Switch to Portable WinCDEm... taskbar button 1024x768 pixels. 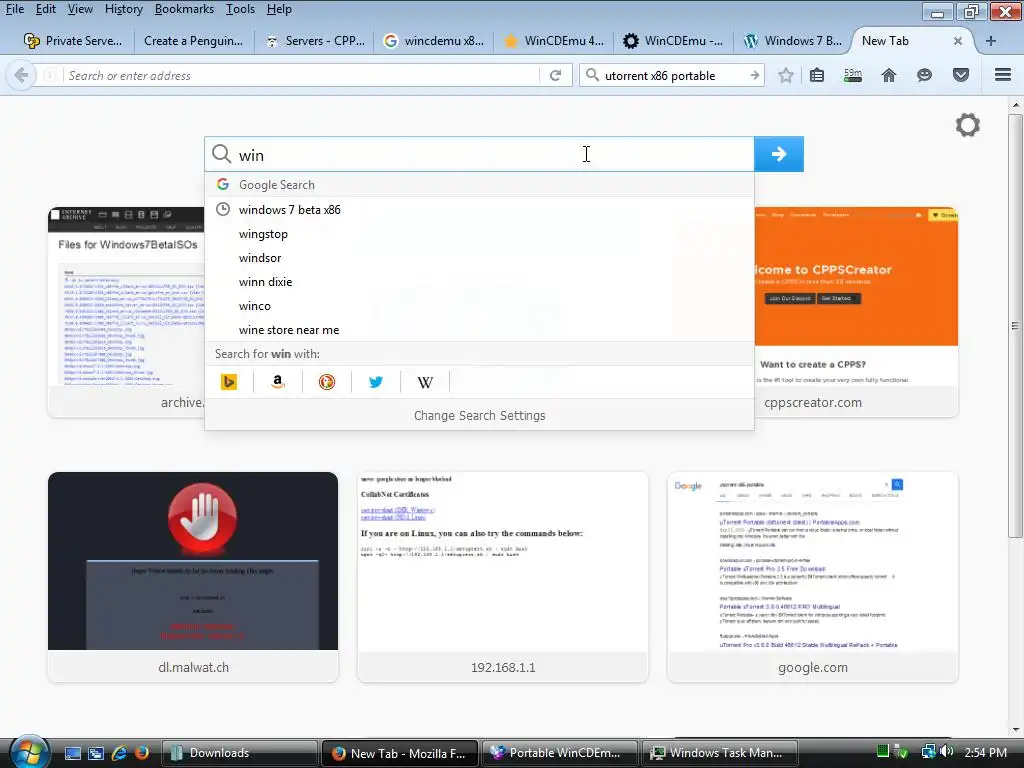562,753
